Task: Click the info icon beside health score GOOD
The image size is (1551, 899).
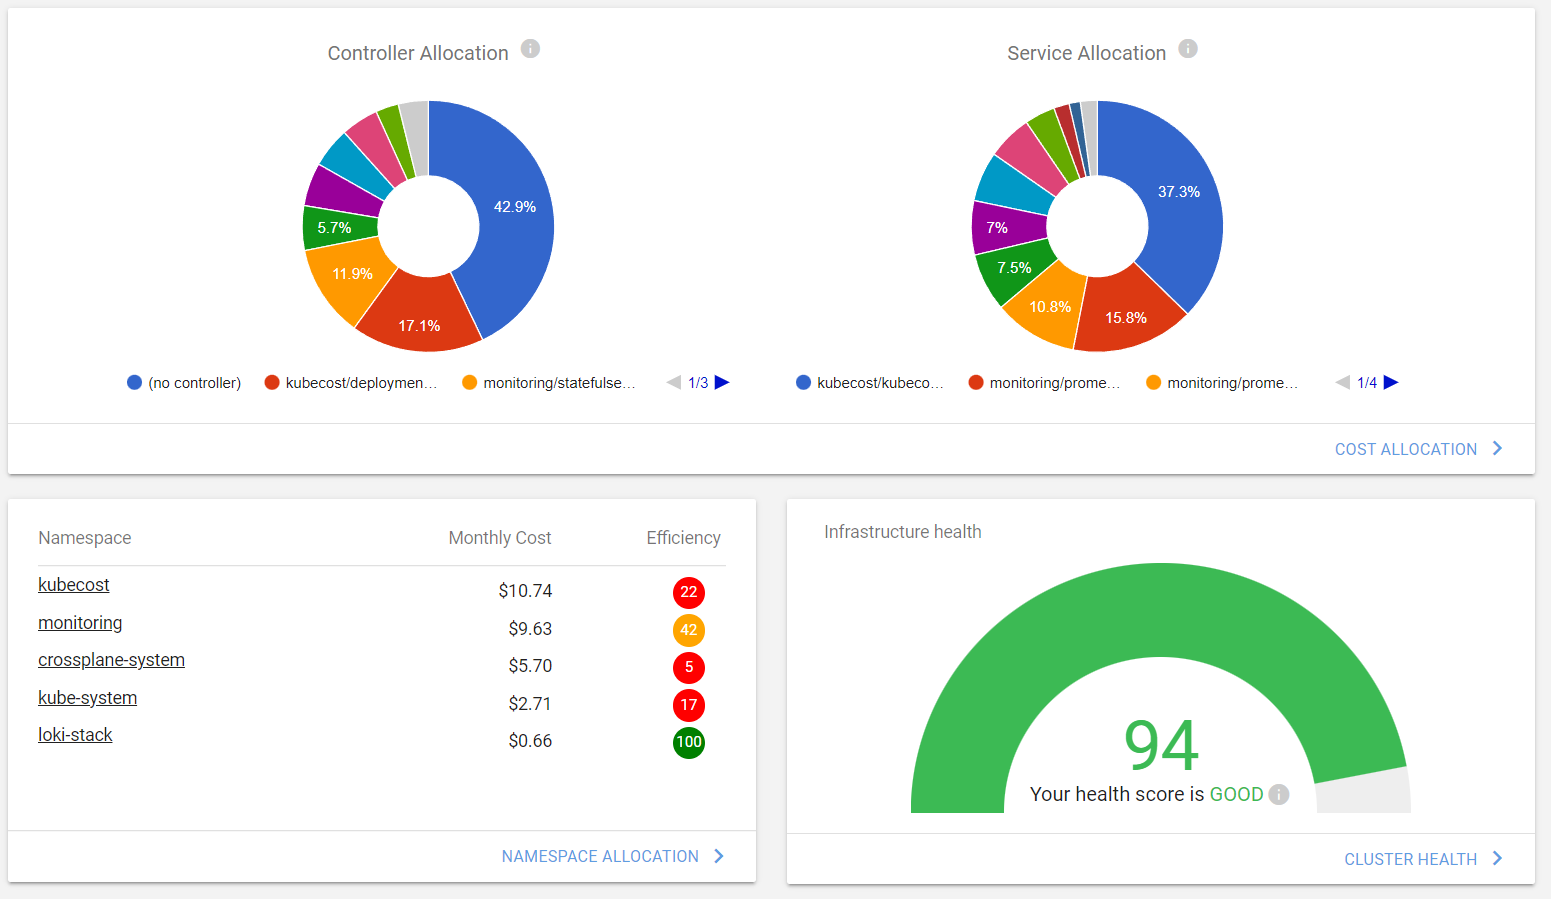Action: pyautogui.click(x=1278, y=794)
